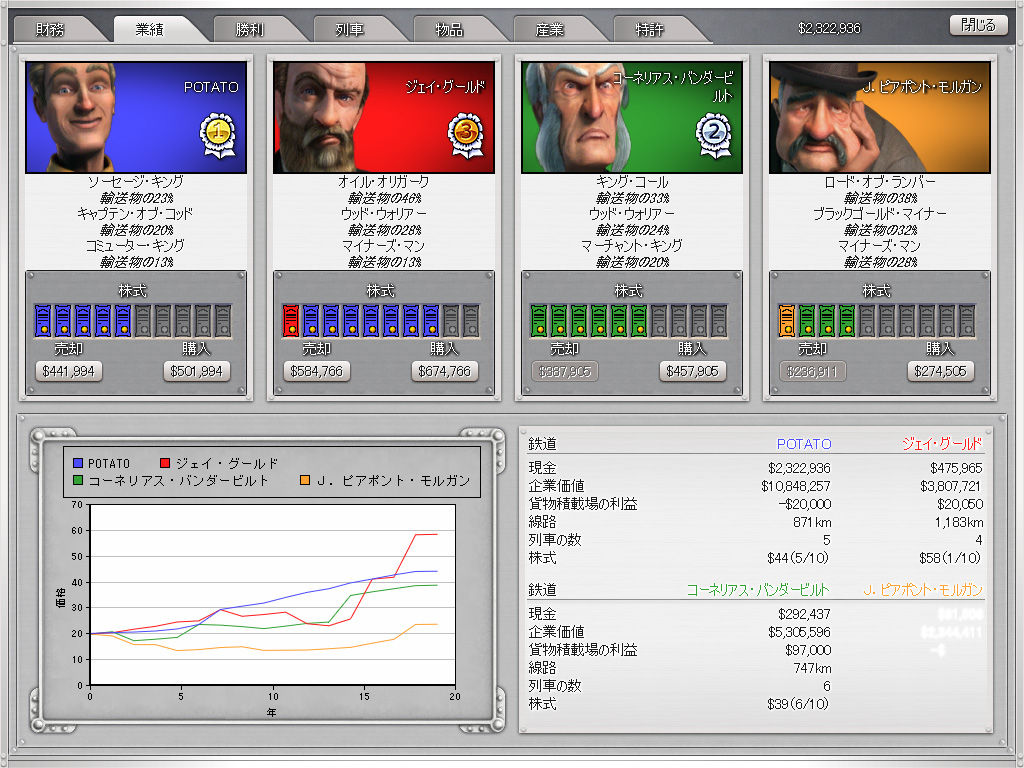This screenshot has width=1024, height=768.
Task: Click マーチャント・キング title text
Action: pos(632,246)
